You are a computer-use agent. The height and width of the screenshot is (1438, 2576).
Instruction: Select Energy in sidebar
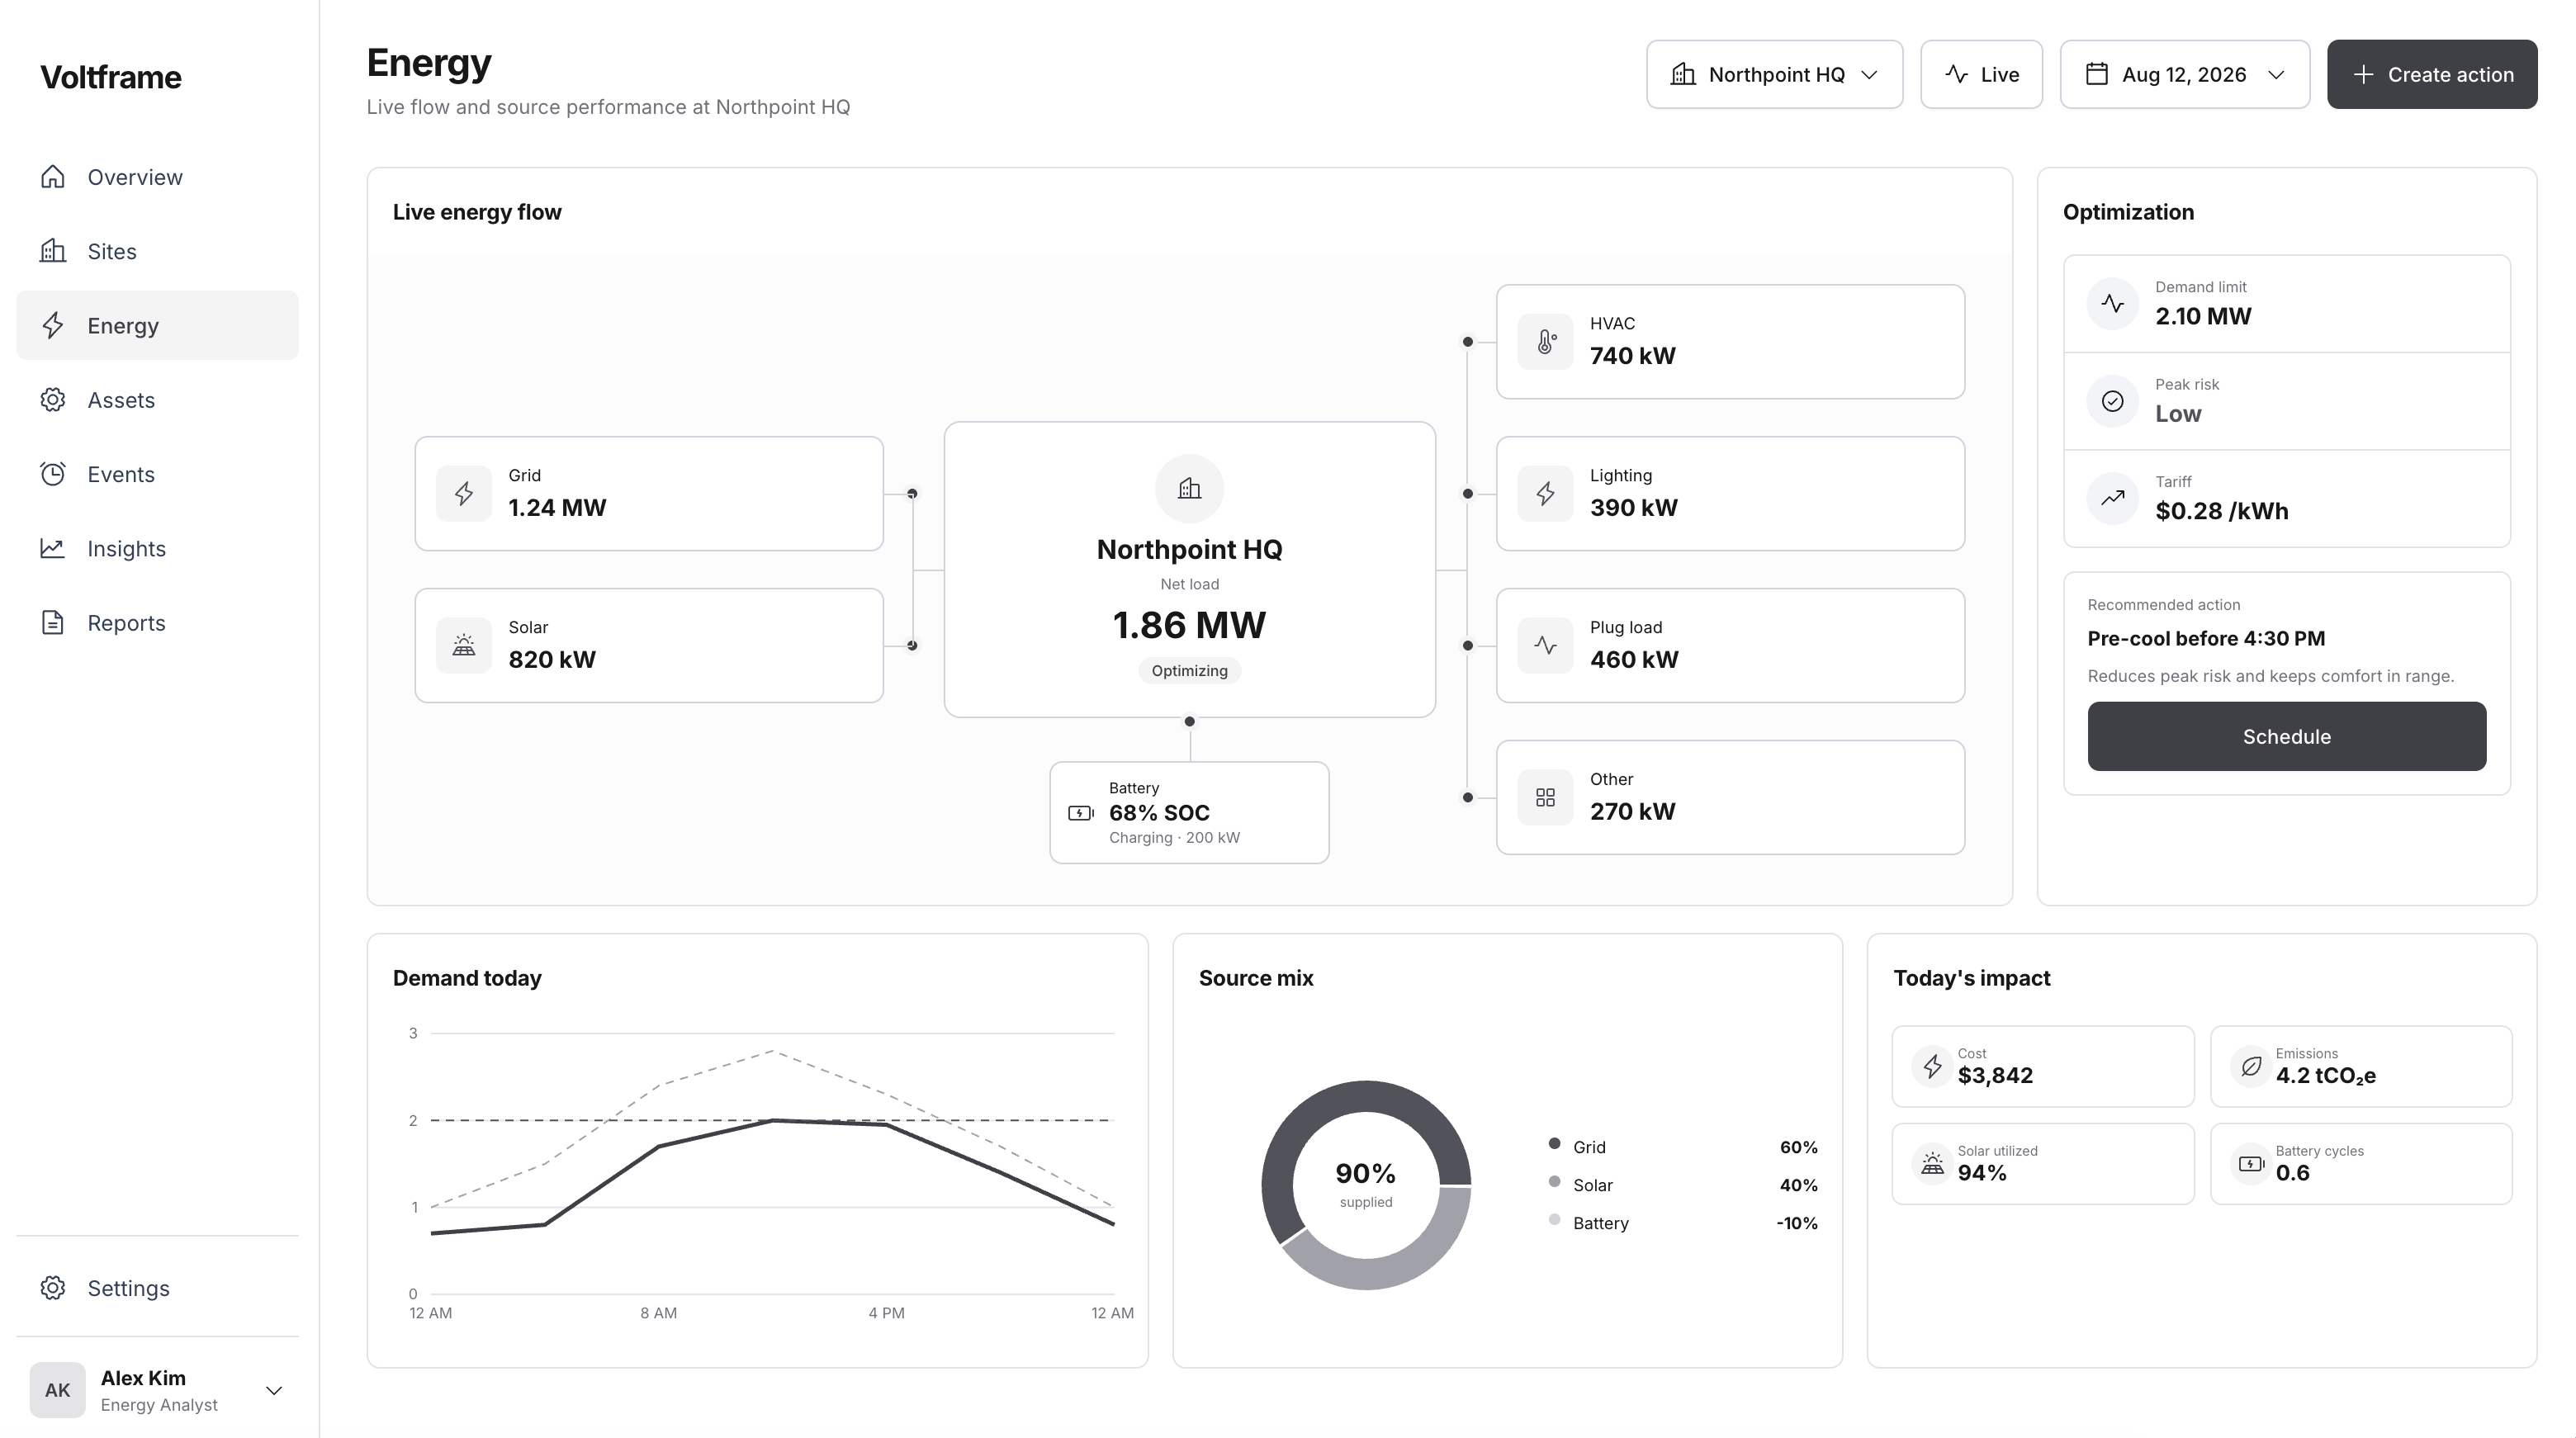tap(157, 326)
